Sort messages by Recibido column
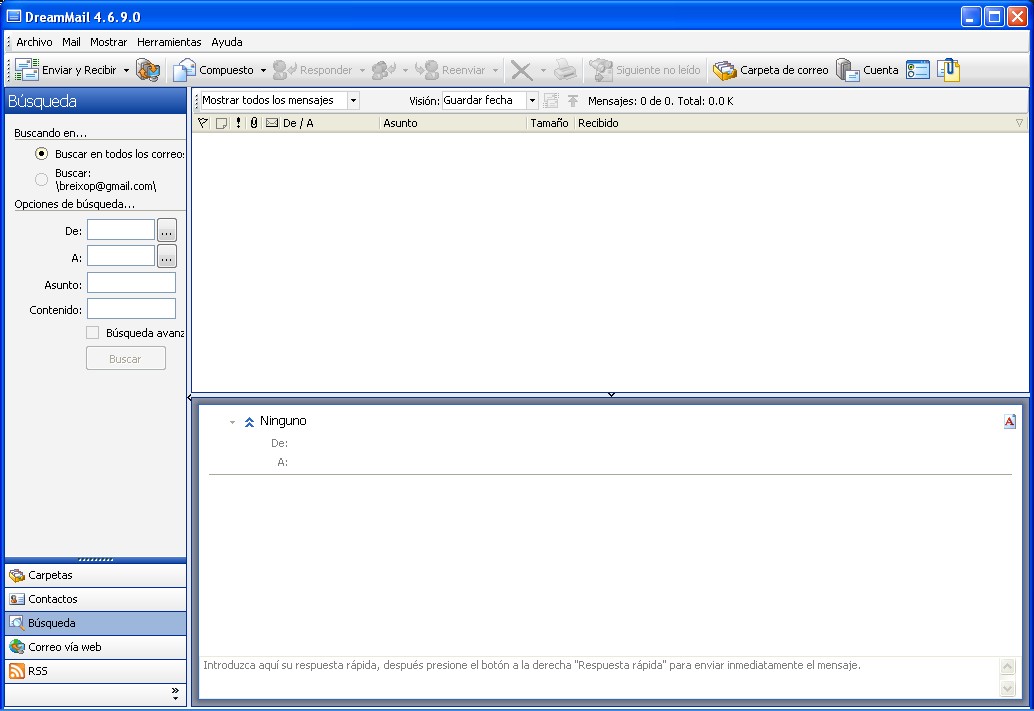This screenshot has height=711, width=1034. (800, 123)
